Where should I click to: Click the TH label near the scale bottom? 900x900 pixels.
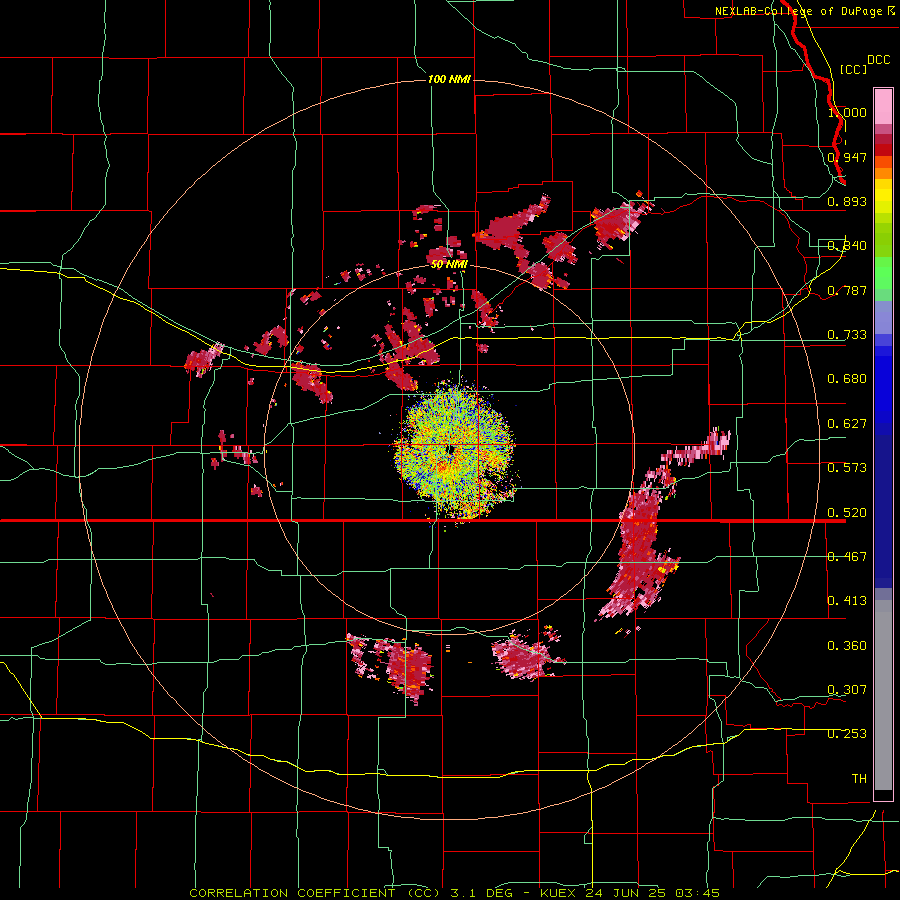coord(859,779)
